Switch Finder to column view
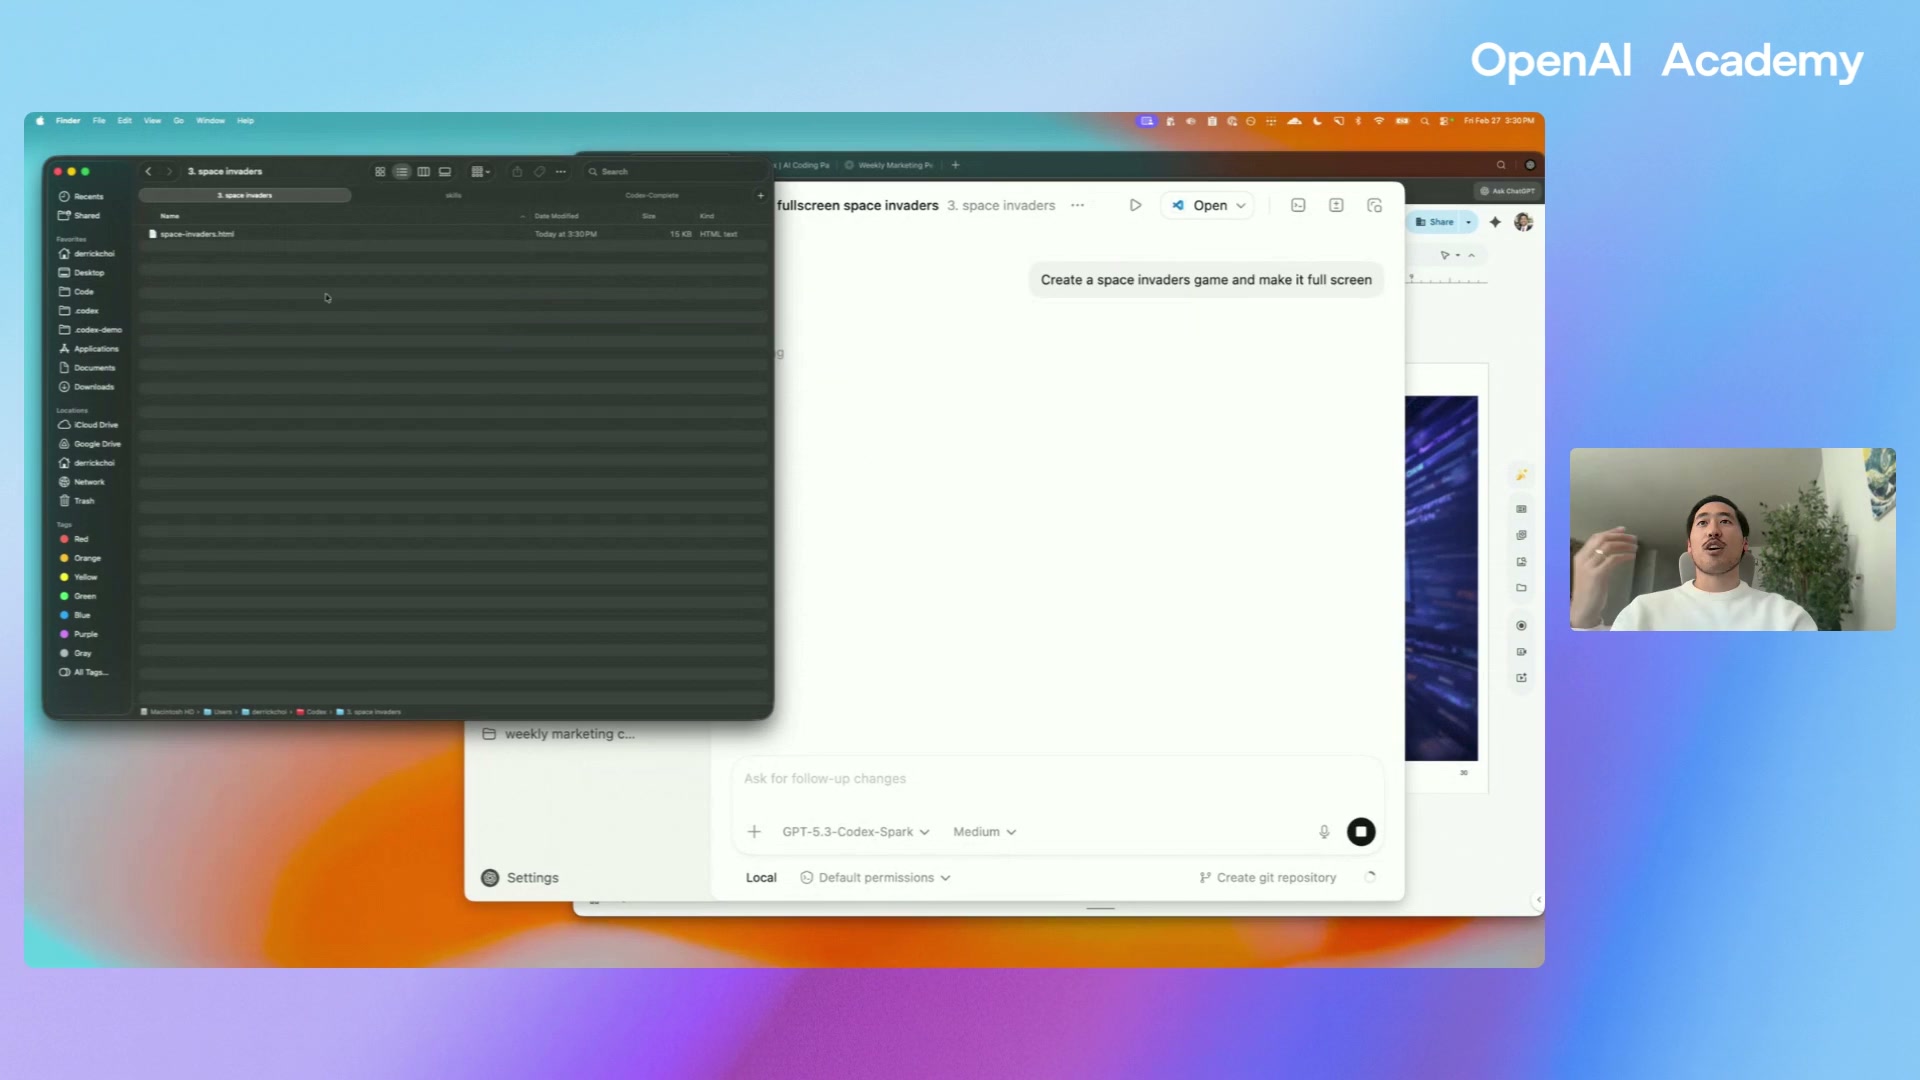1920x1080 pixels. point(423,172)
